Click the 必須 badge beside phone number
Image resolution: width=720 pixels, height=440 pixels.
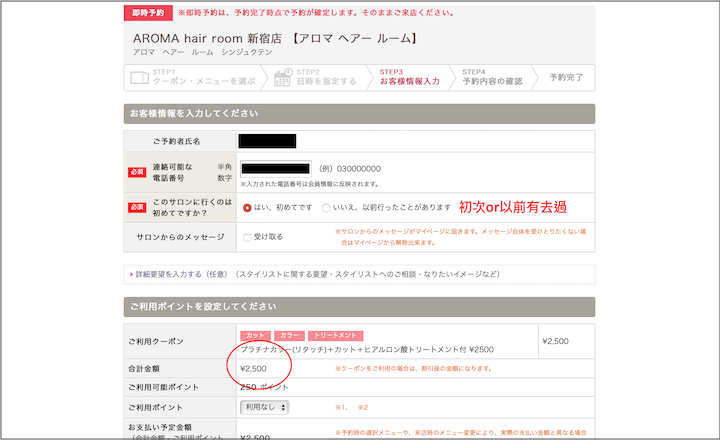coord(137,172)
